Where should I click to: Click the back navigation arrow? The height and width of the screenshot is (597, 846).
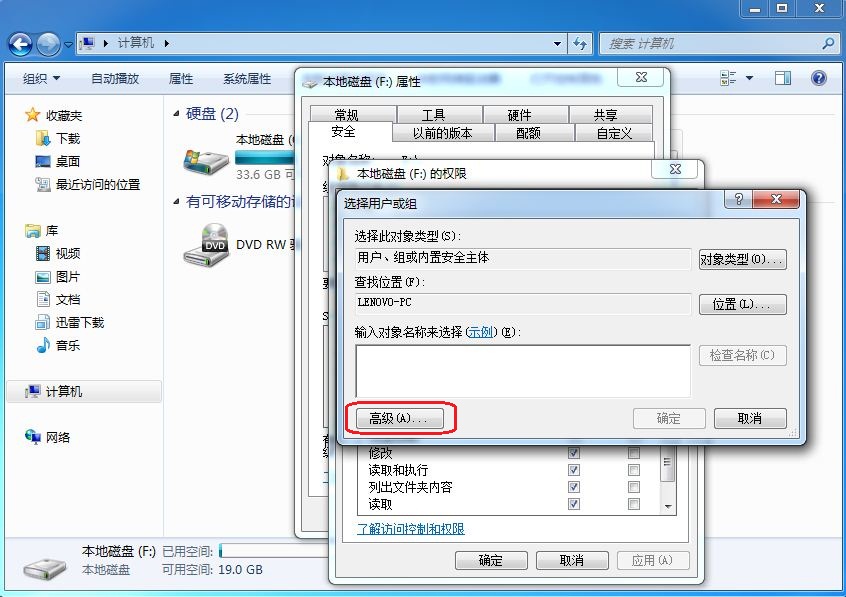click(x=20, y=44)
